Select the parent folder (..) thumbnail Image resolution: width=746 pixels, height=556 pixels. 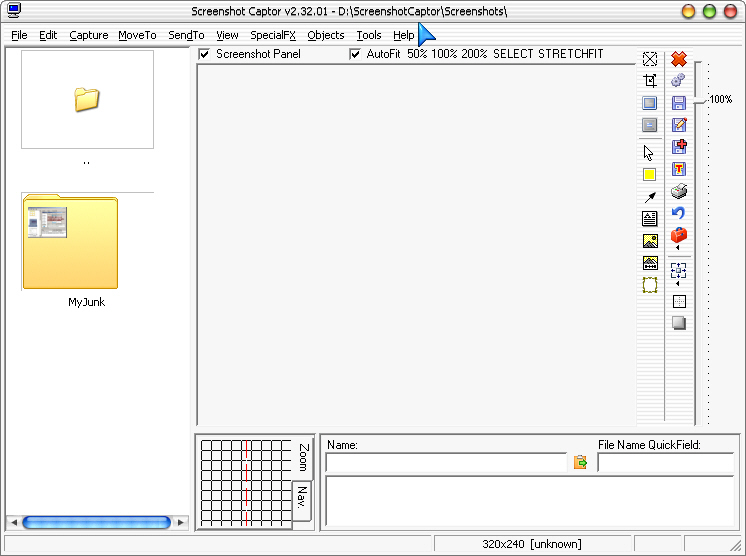[87, 99]
